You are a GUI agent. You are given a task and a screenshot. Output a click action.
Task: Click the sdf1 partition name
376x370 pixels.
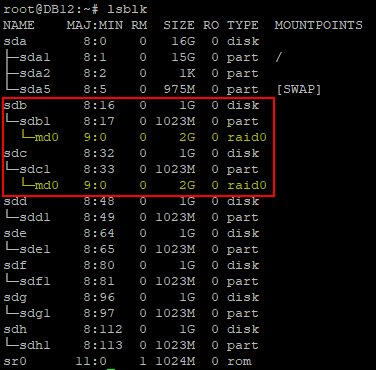35,281
